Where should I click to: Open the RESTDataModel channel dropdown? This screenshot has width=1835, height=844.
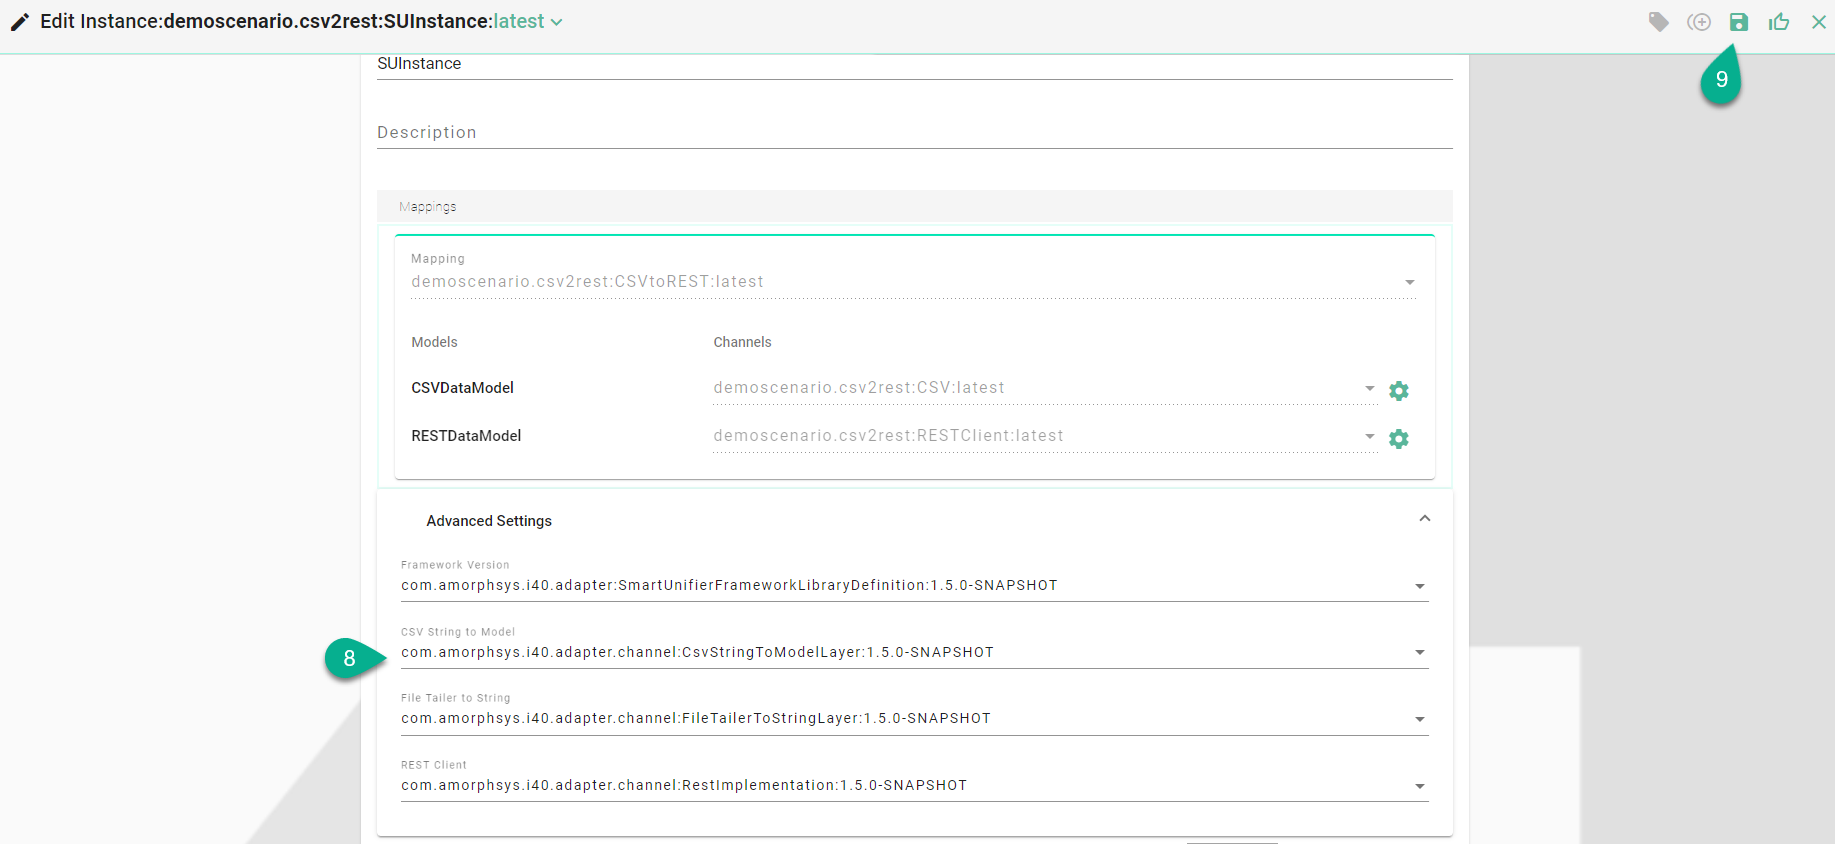pyautogui.click(x=1369, y=436)
